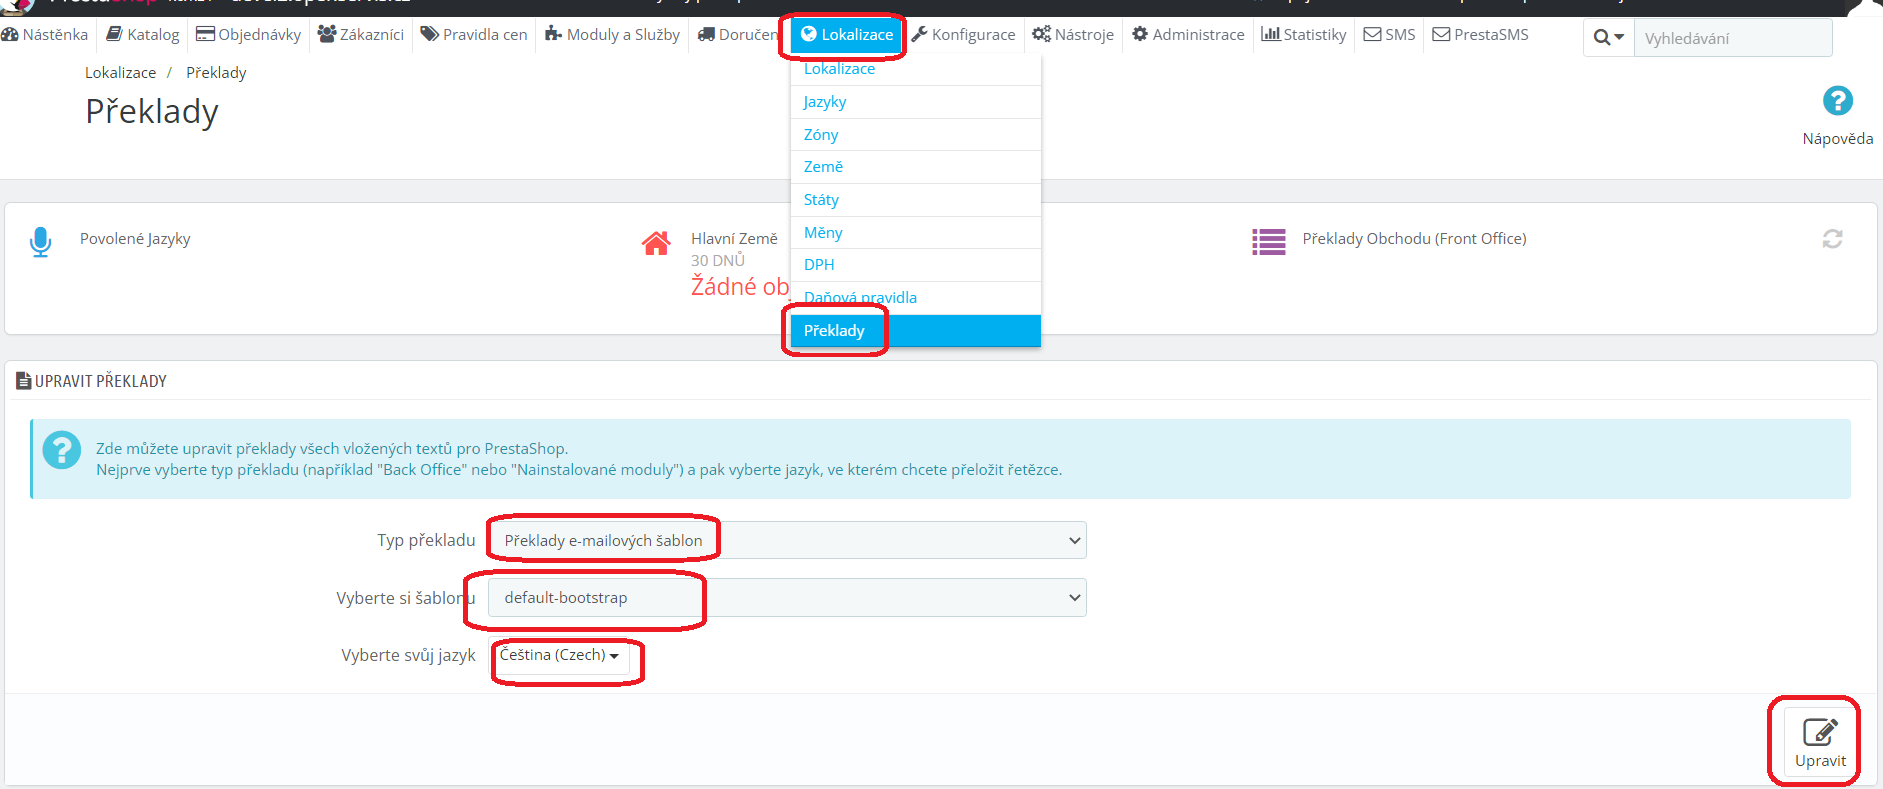Open the PrestaSMS menu item

tap(1480, 35)
